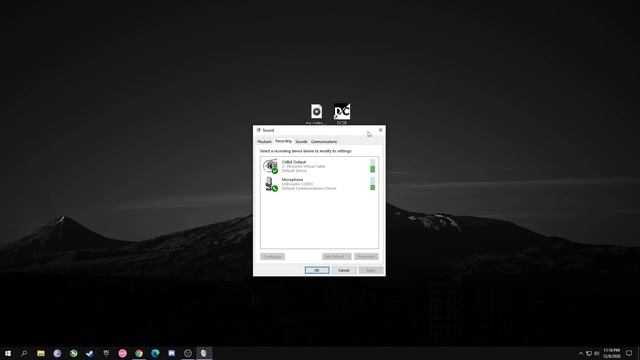Open the taskbar clock and date

pyautogui.click(x=611, y=353)
